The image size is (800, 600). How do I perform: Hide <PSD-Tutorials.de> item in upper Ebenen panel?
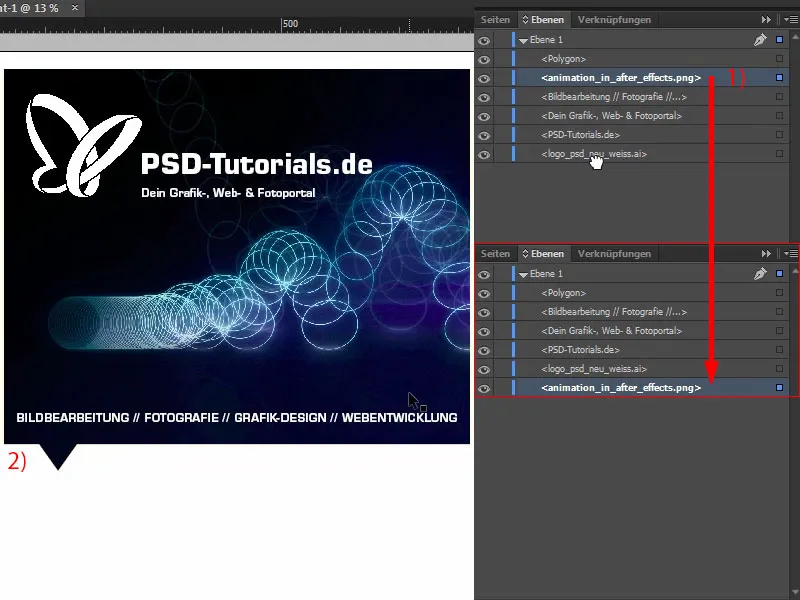tap(484, 135)
